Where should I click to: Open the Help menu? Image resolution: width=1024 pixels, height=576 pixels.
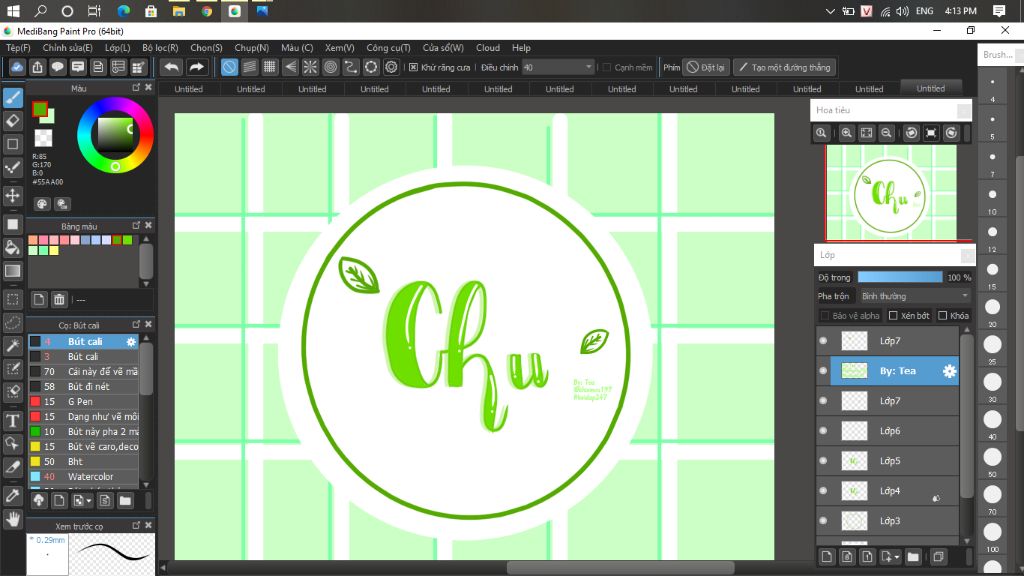pyautogui.click(x=521, y=48)
